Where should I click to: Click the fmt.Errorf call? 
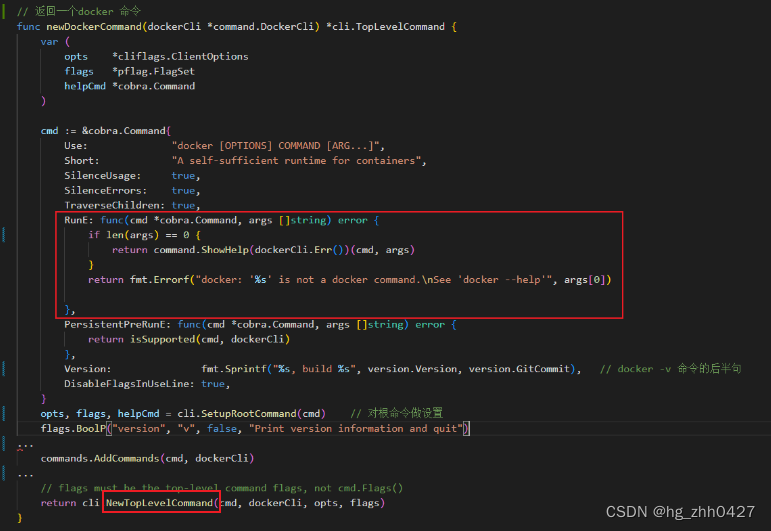coord(159,280)
